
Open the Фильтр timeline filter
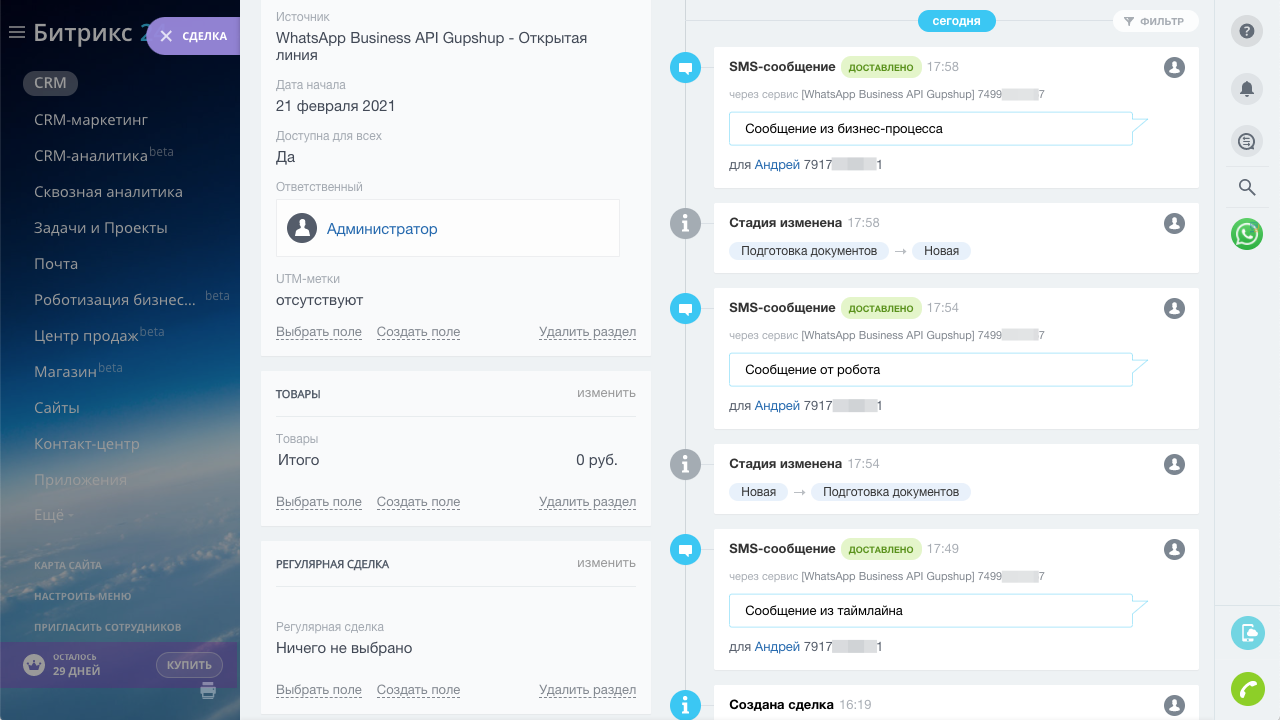(1155, 21)
